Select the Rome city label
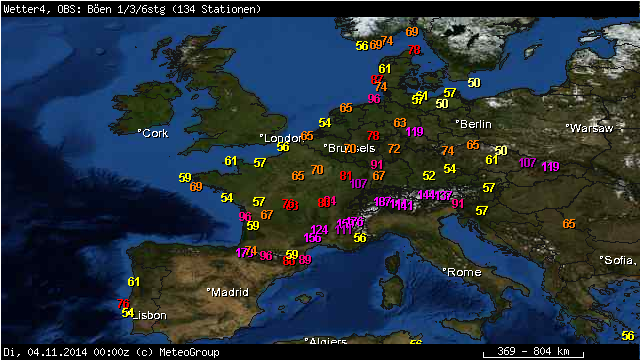This screenshot has height=360, width=640. (462, 272)
